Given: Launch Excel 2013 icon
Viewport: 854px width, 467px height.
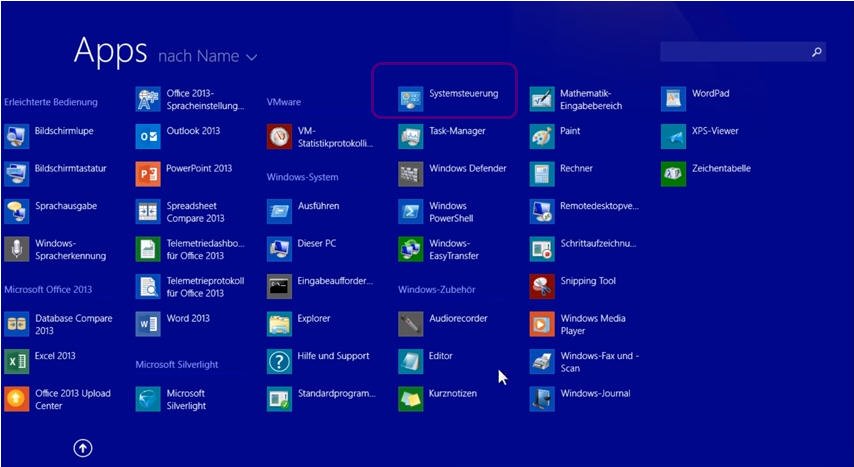Looking at the screenshot, I should [x=16, y=362].
